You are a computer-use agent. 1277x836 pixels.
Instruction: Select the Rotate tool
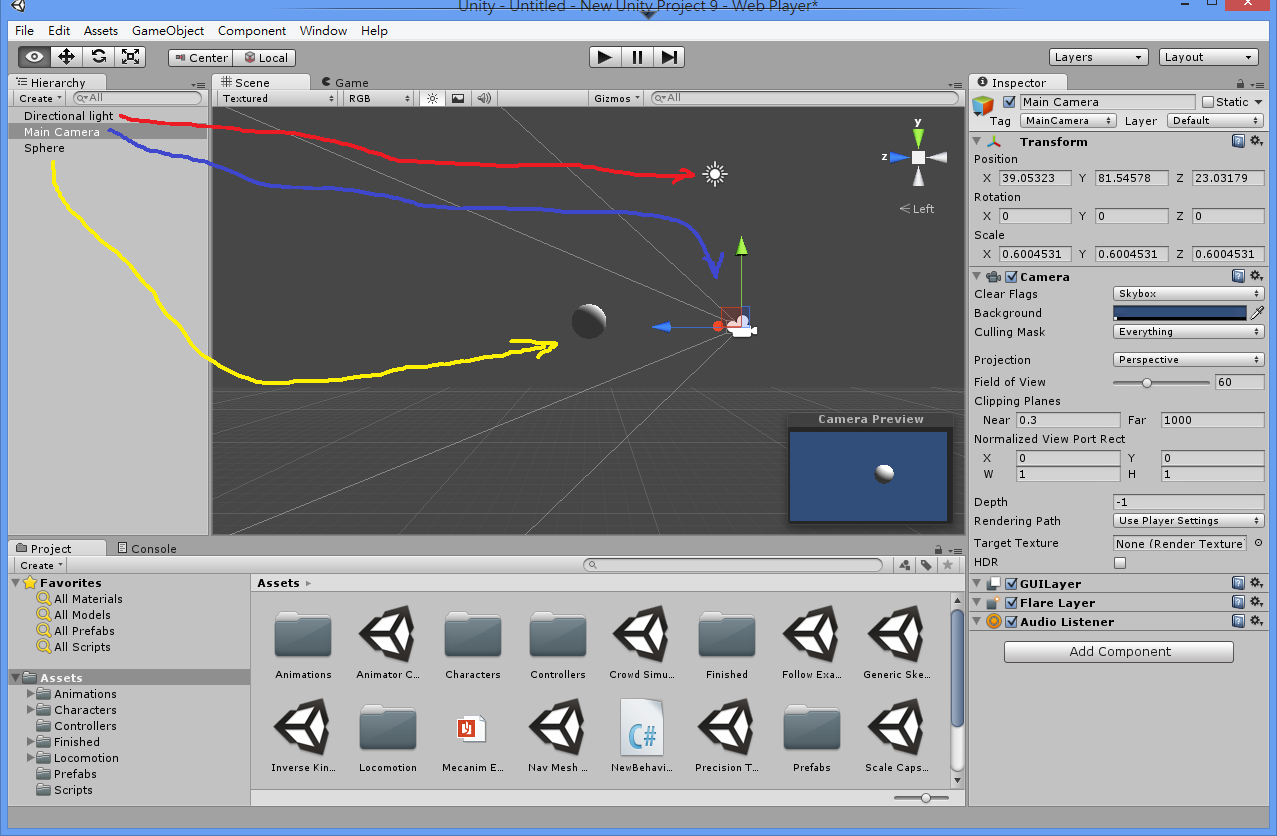tap(98, 57)
